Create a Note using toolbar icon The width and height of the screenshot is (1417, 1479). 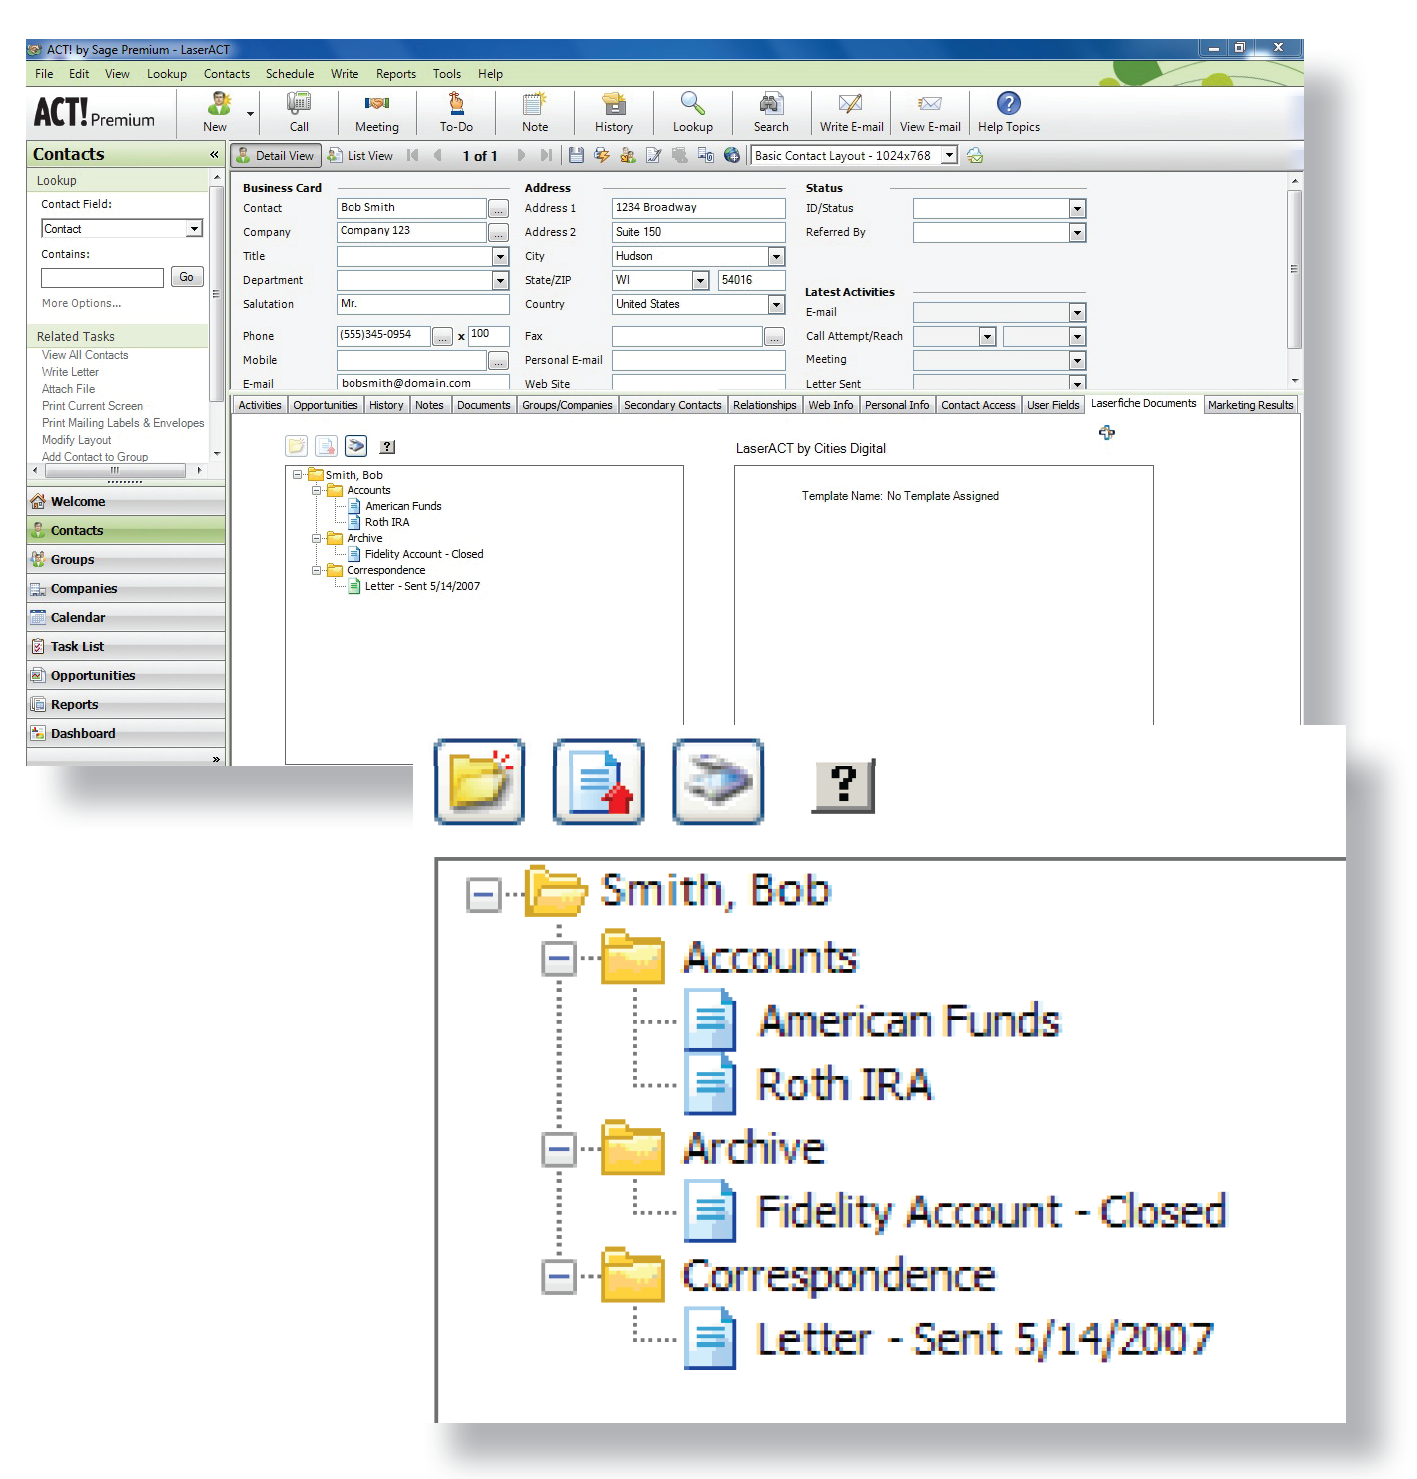coord(534,104)
